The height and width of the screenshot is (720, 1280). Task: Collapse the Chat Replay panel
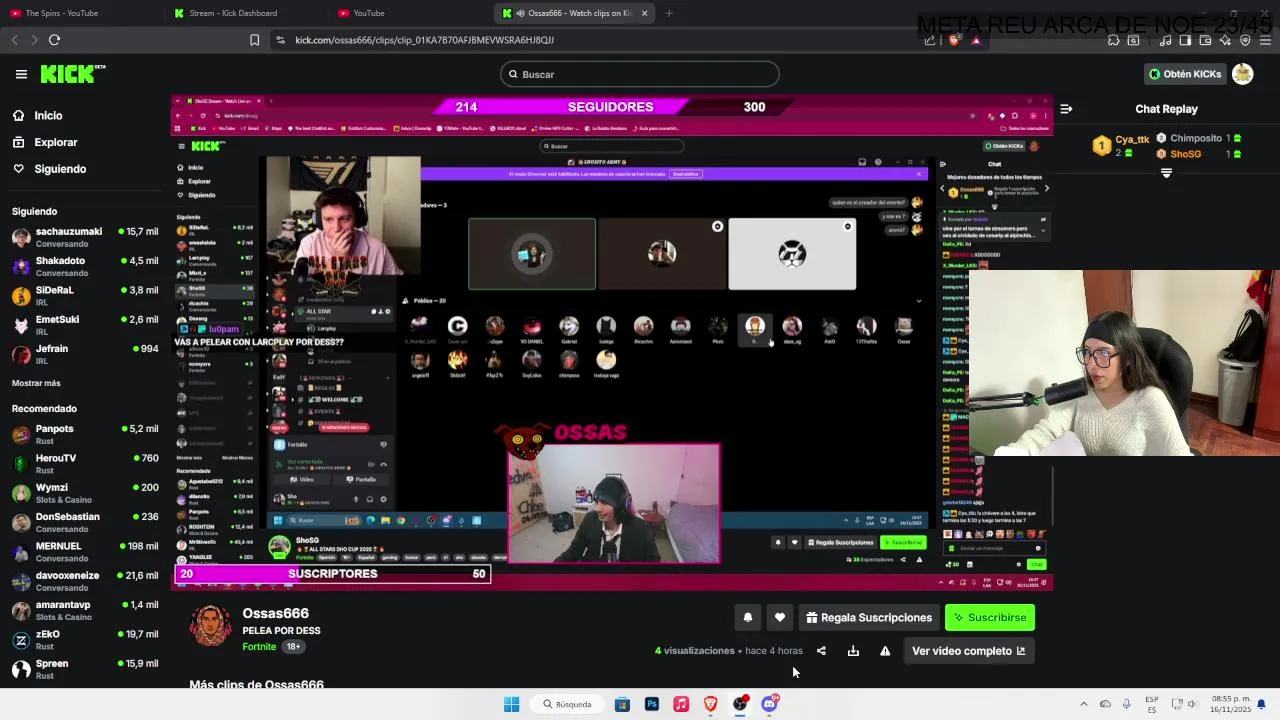(x=1066, y=109)
